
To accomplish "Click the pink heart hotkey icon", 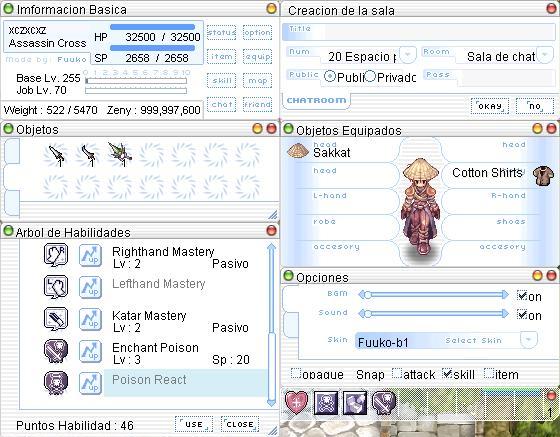I will [x=296, y=403].
